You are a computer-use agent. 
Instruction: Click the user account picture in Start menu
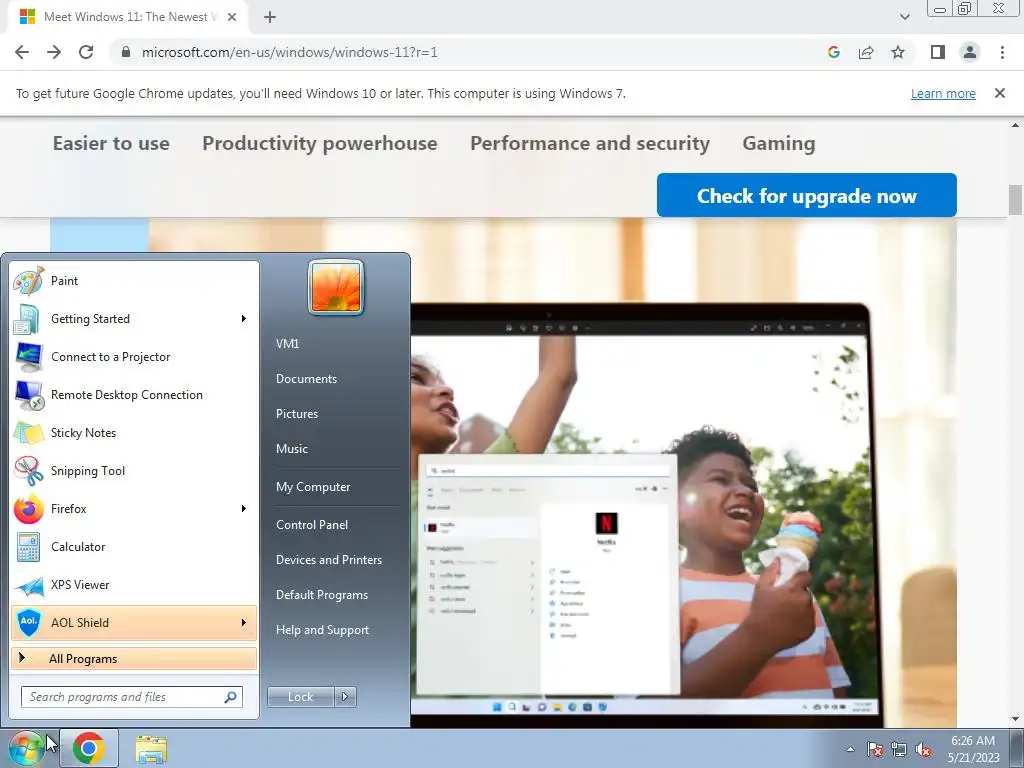[x=336, y=287]
